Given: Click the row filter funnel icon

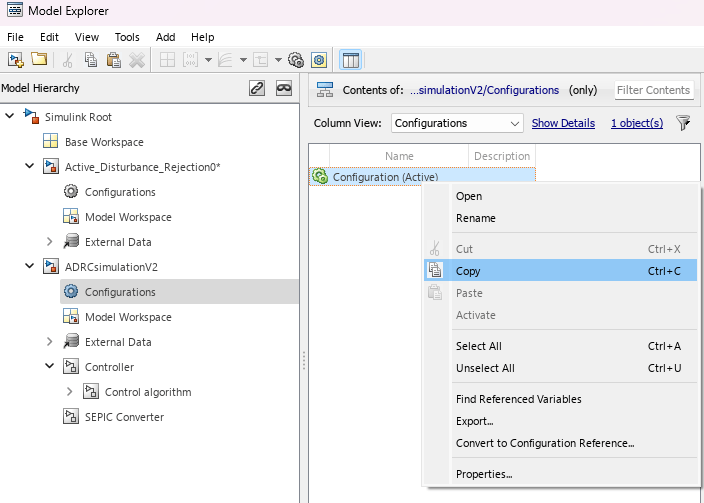Looking at the screenshot, I should (x=683, y=123).
